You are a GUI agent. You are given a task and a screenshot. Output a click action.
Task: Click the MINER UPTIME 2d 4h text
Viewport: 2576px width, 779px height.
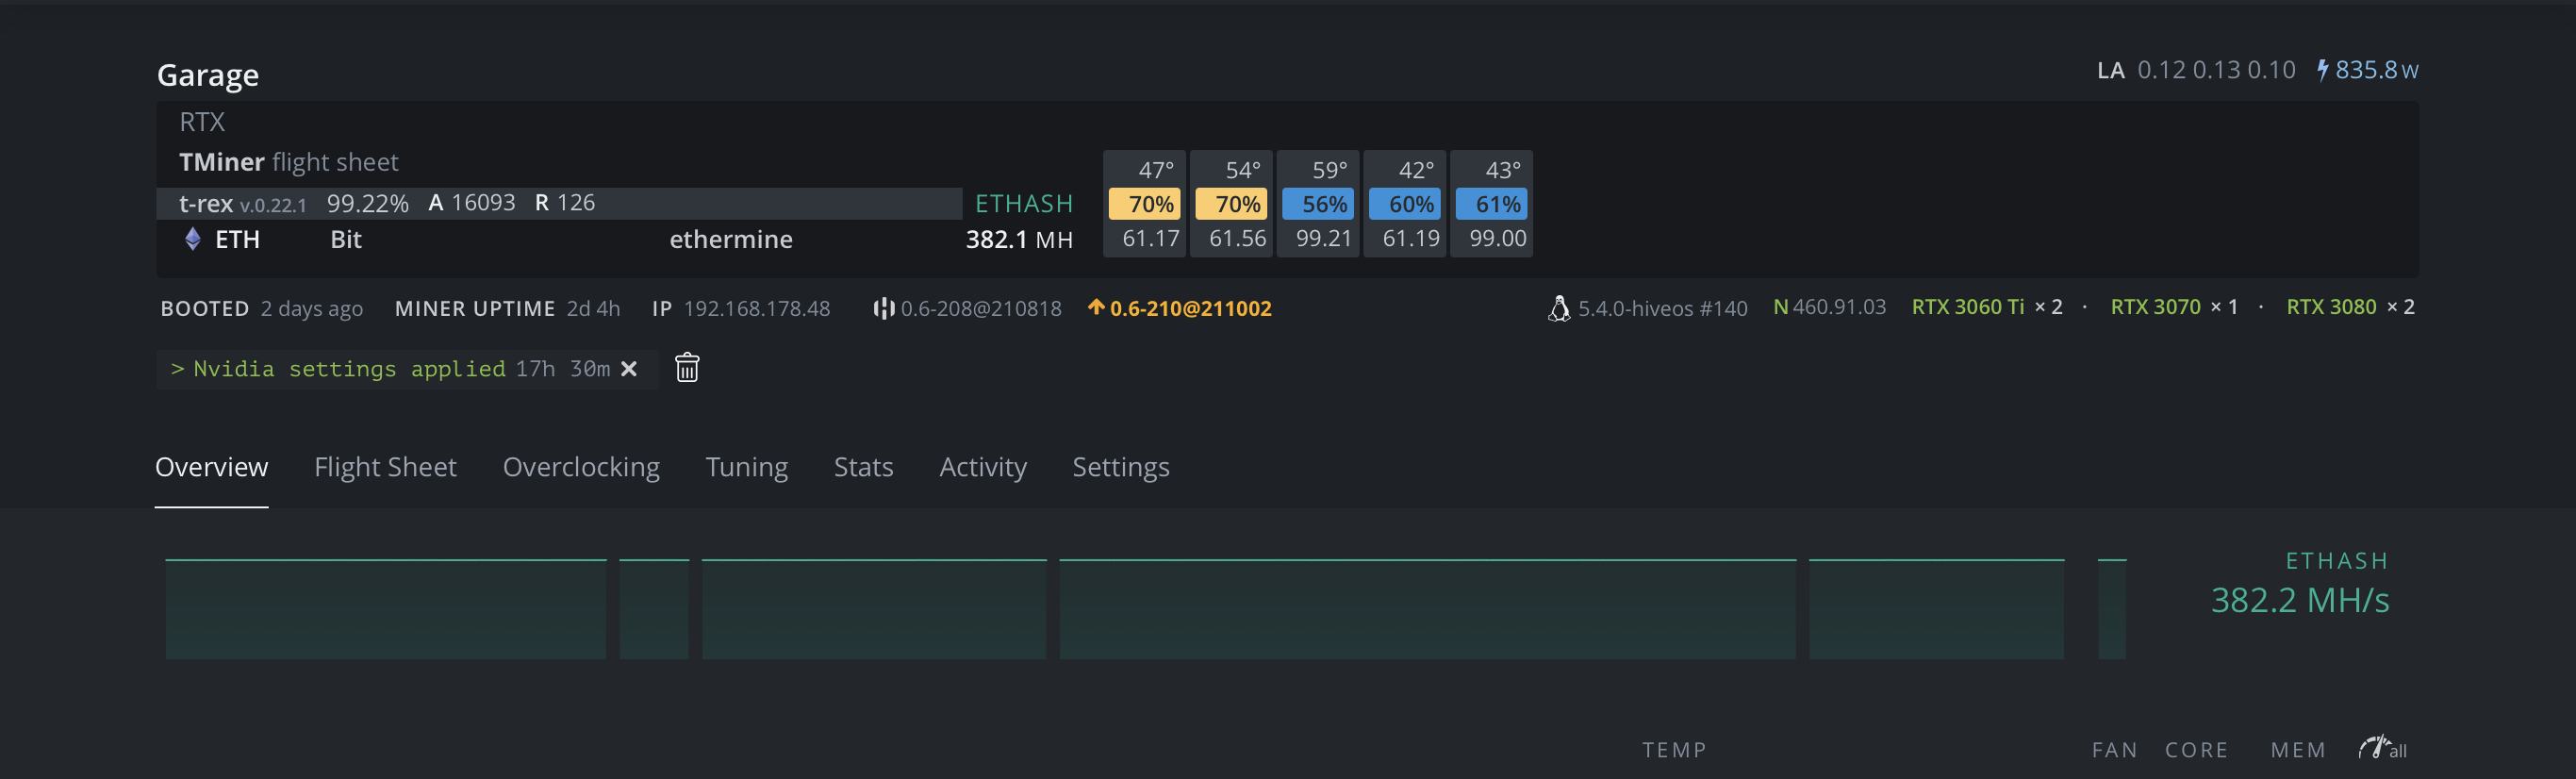[507, 308]
